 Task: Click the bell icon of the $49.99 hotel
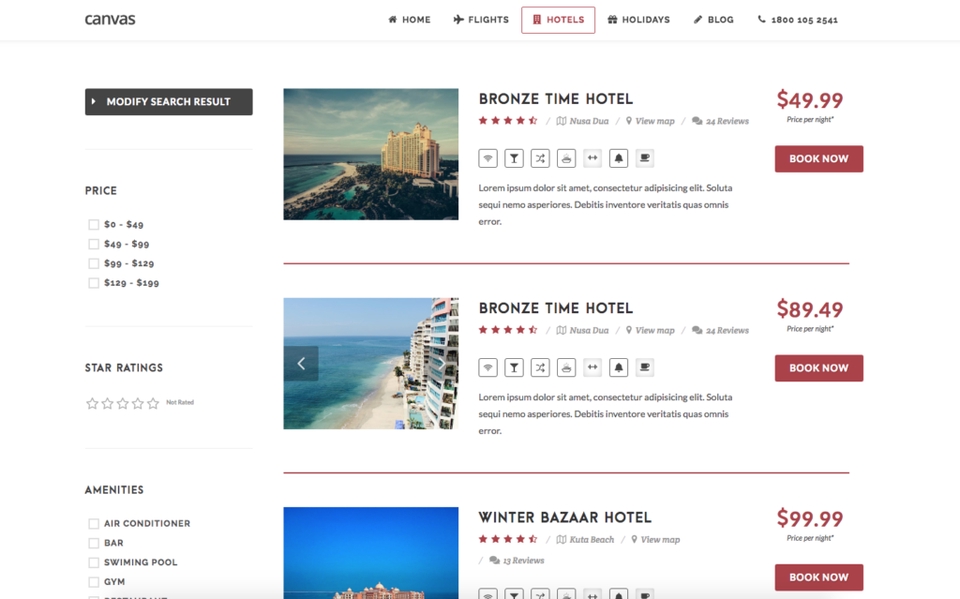(618, 159)
